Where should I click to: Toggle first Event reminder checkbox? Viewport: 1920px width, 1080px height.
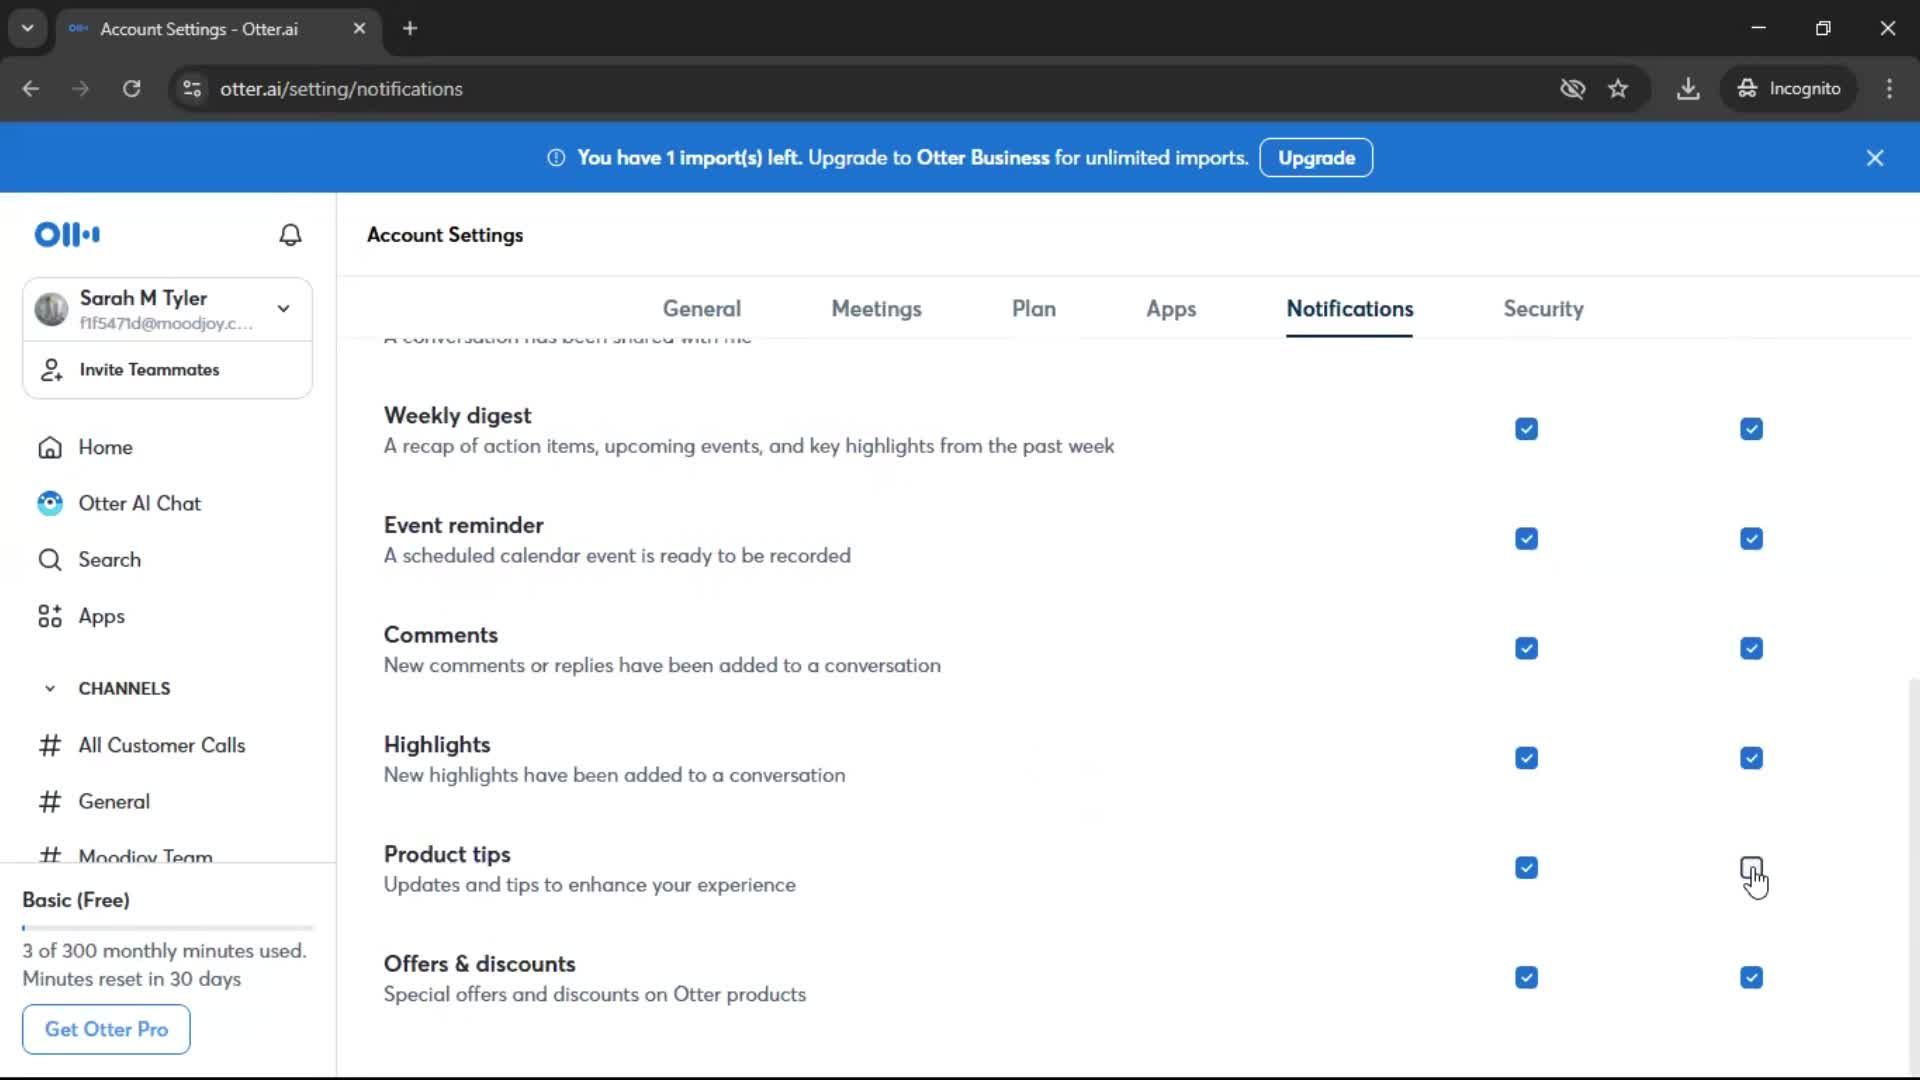click(x=1526, y=539)
